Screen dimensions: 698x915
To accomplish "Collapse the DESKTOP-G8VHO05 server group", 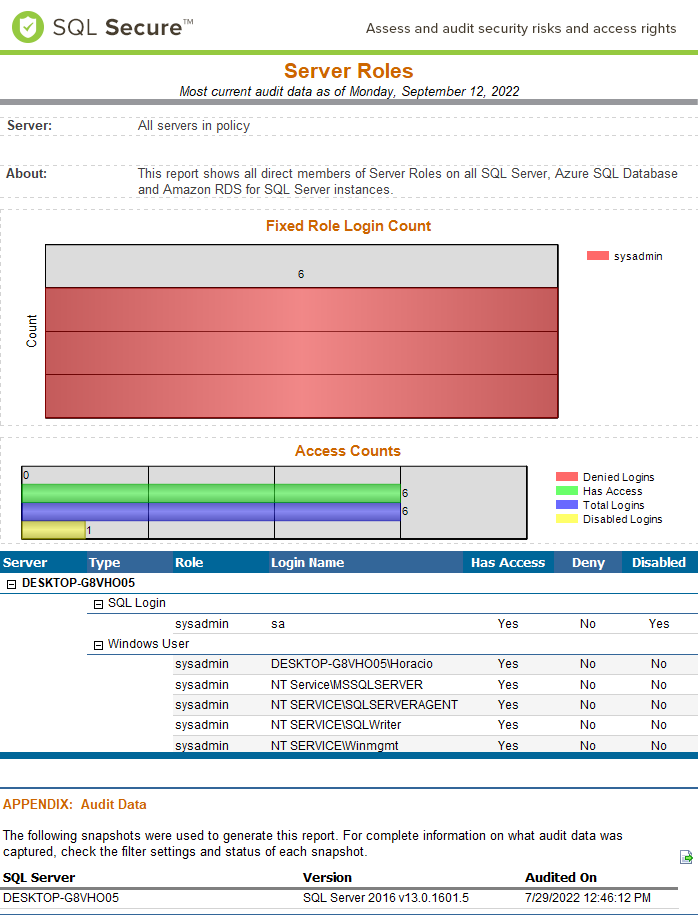I will pyautogui.click(x=11, y=584).
